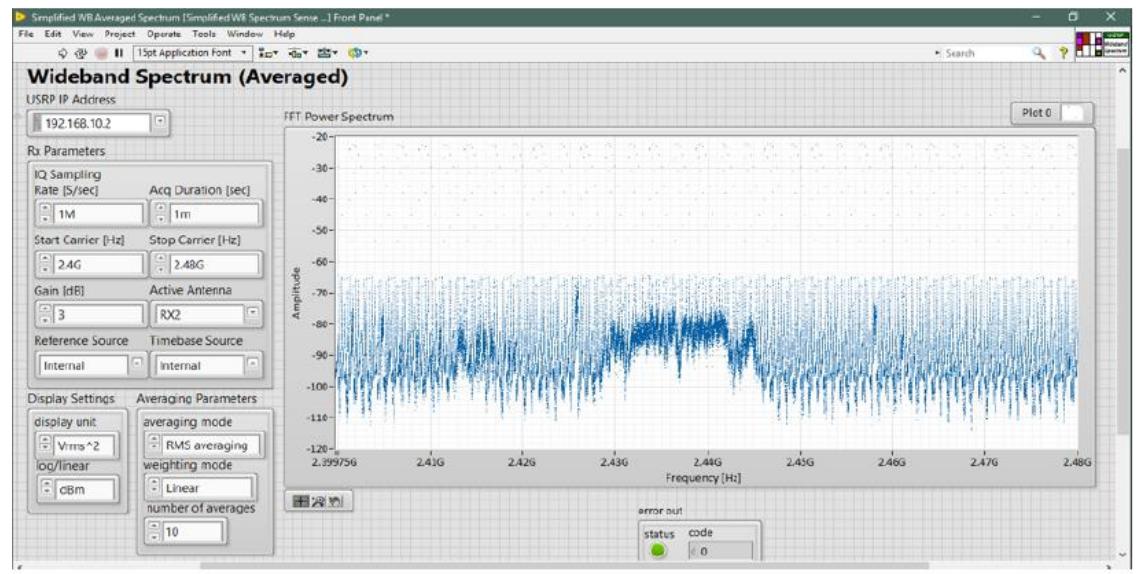Click the Stop Carrier 2.48G field
This screenshot has height=574, width=1138.
[x=213, y=265]
